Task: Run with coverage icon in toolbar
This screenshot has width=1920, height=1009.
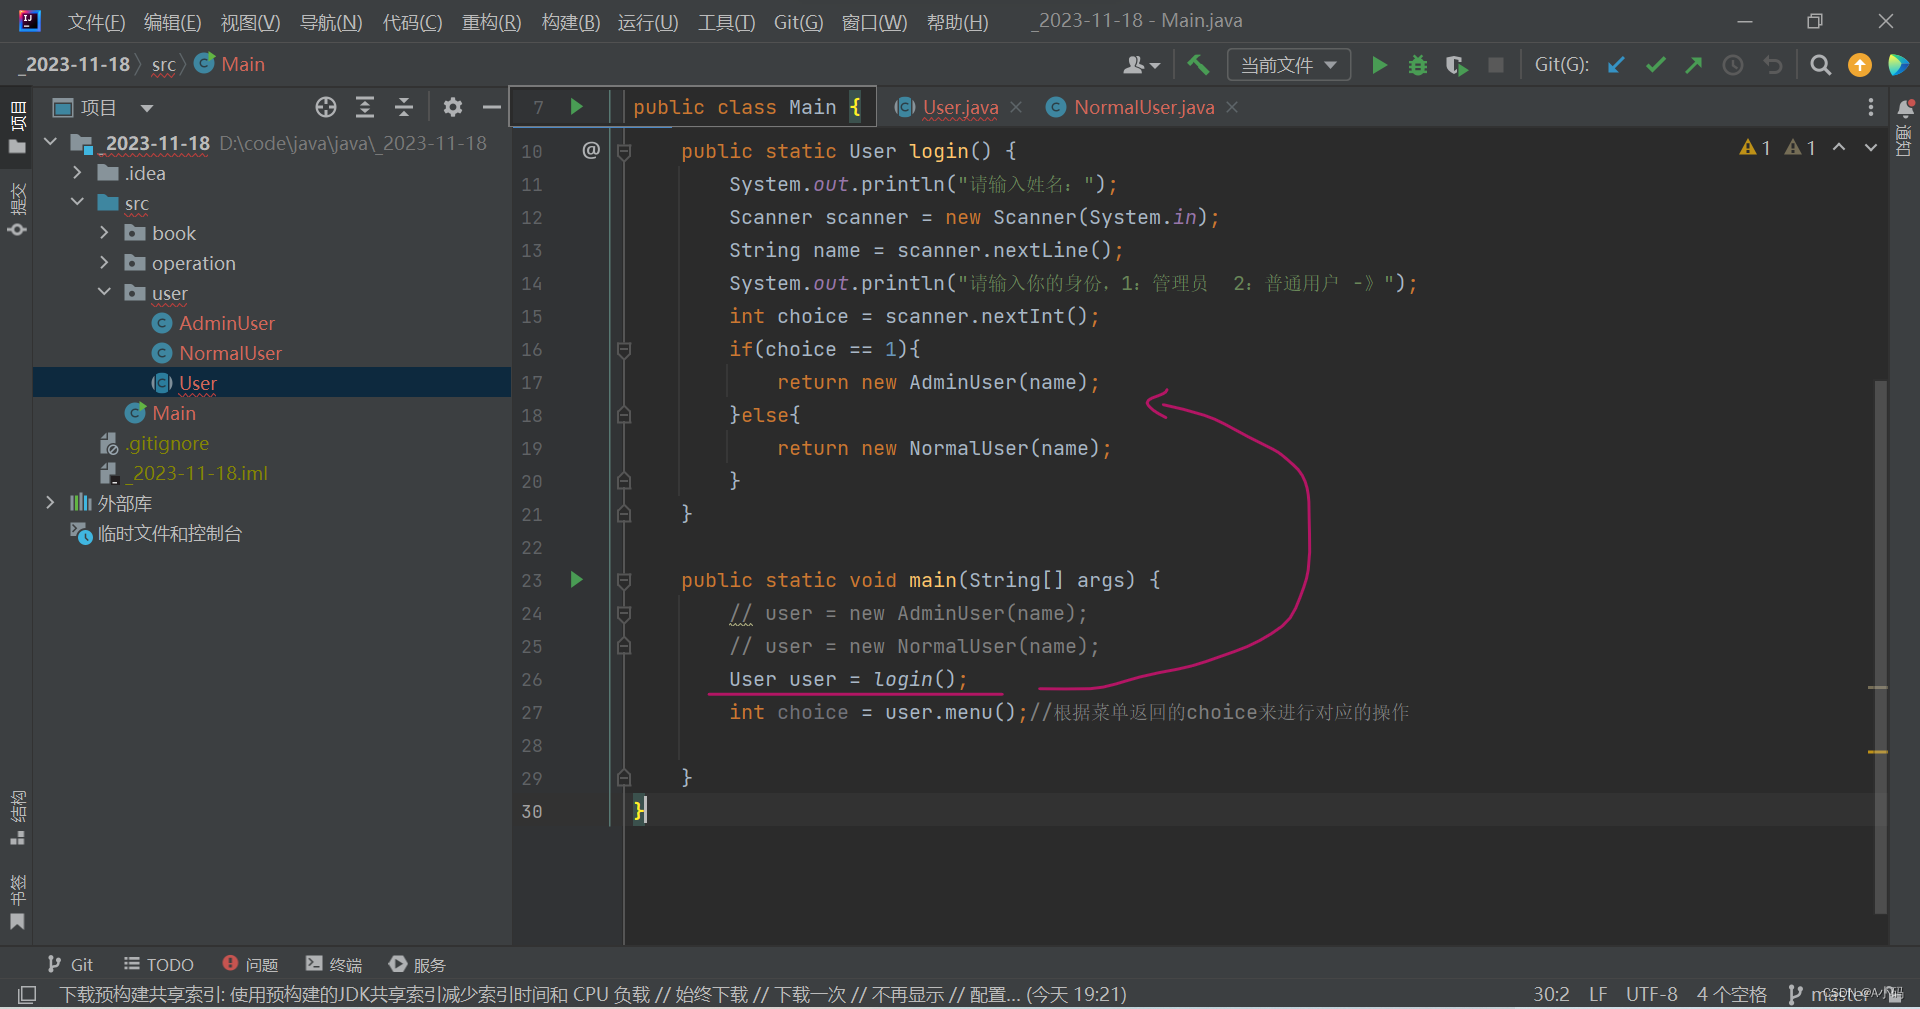Action: [1456, 65]
